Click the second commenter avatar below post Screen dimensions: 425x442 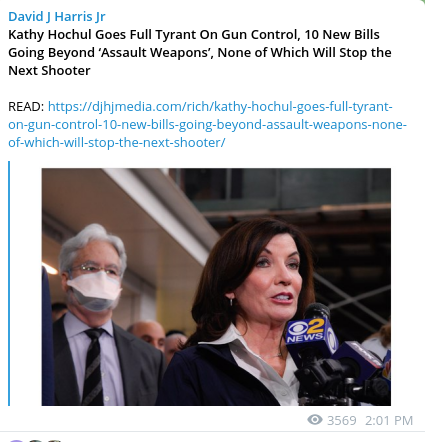[x=36, y=441]
